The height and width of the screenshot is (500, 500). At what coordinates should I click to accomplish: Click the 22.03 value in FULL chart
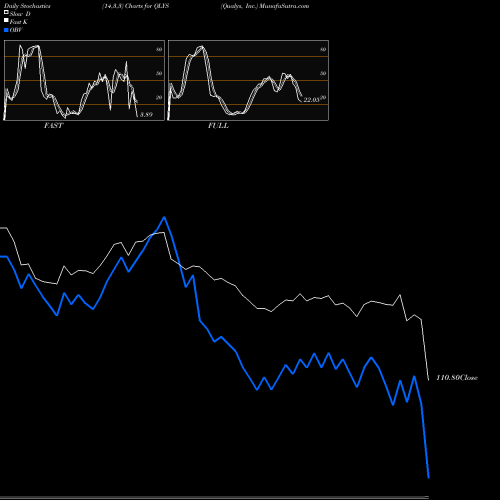(x=311, y=99)
